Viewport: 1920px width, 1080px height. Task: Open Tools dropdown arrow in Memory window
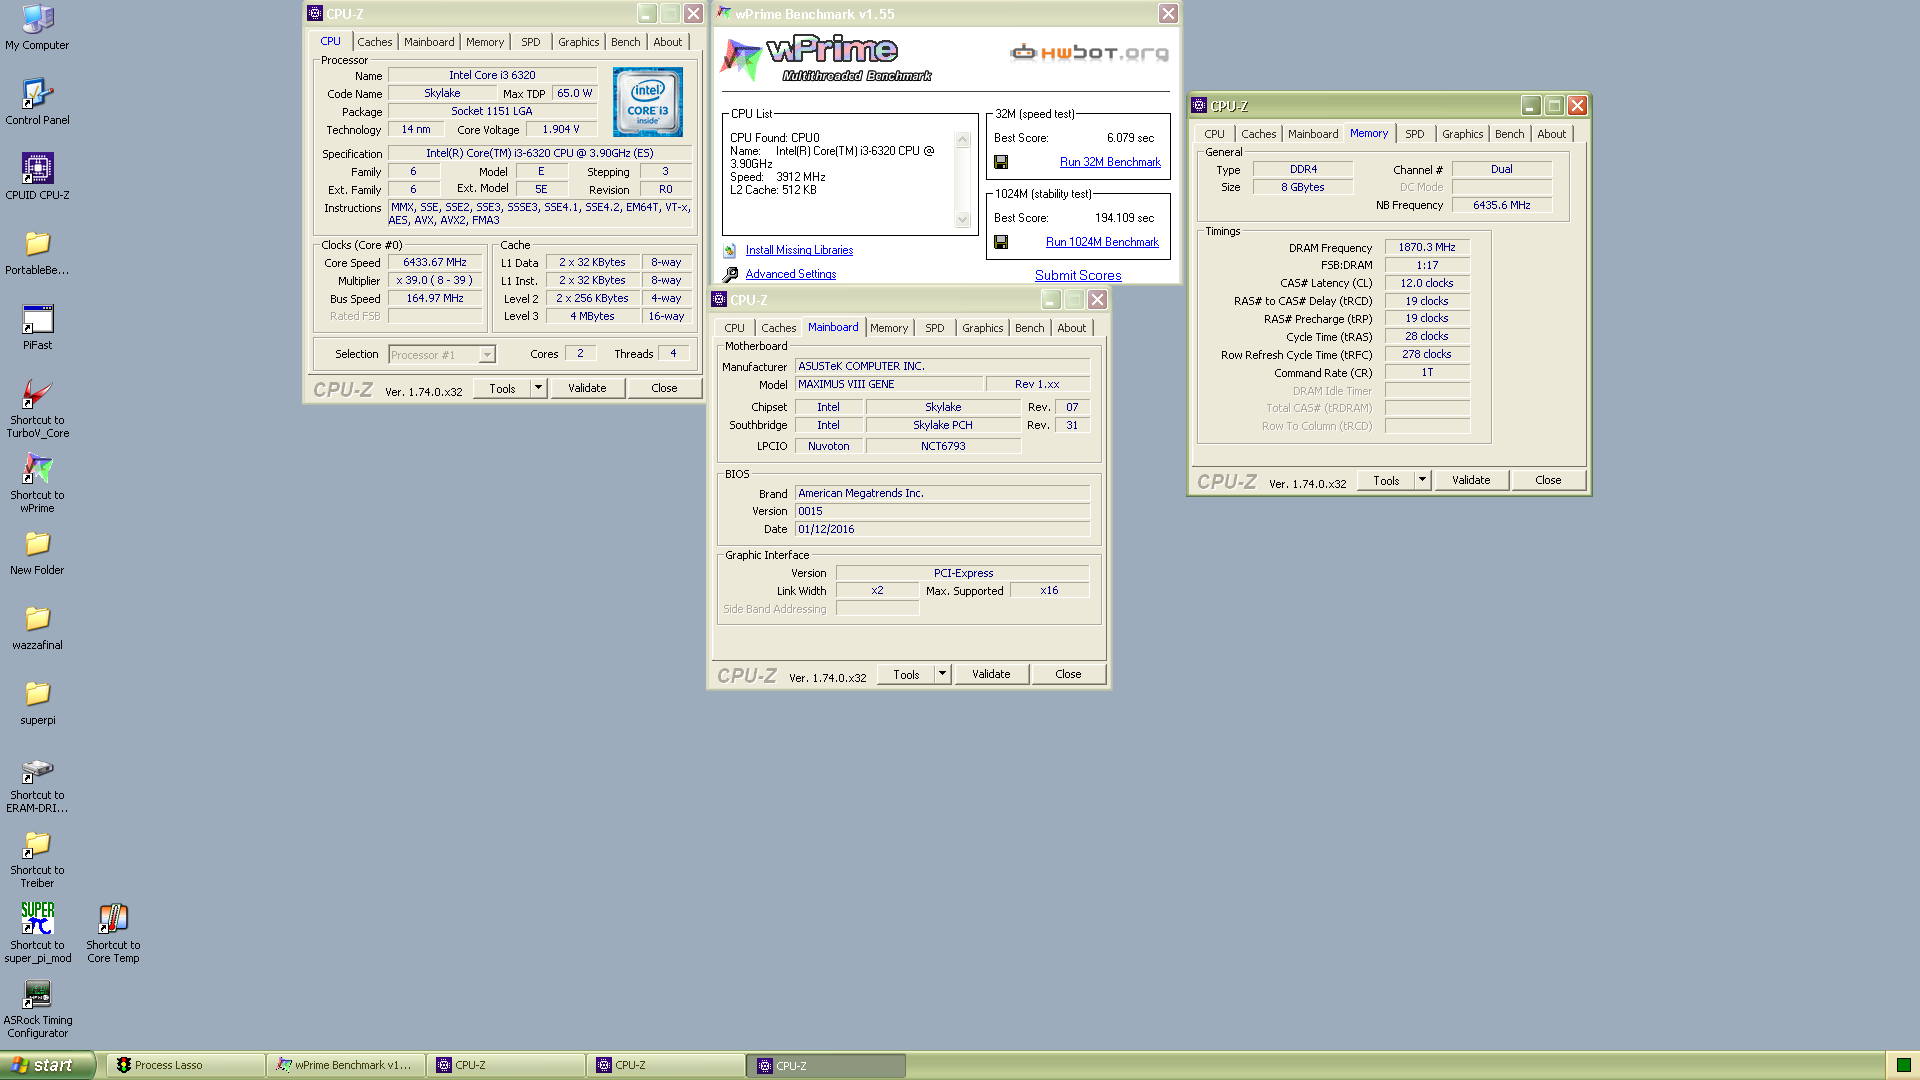[x=1422, y=480]
